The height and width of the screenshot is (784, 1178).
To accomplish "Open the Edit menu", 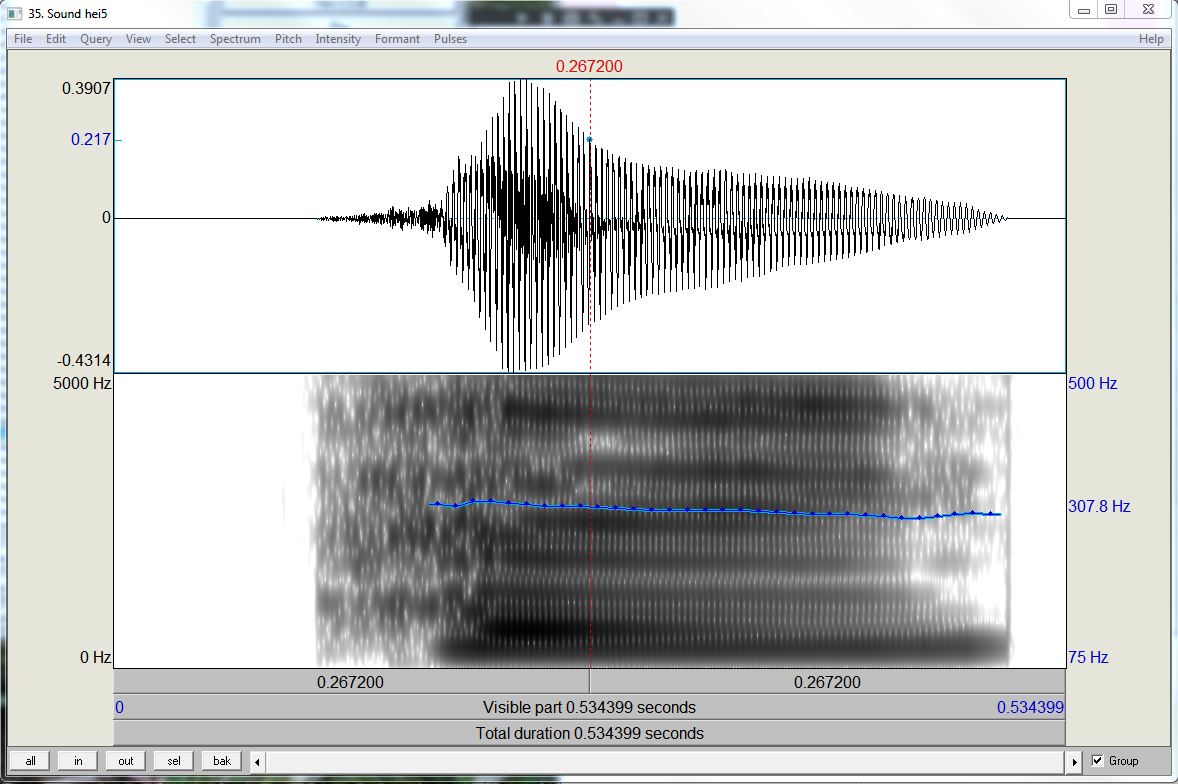I will 56,39.
